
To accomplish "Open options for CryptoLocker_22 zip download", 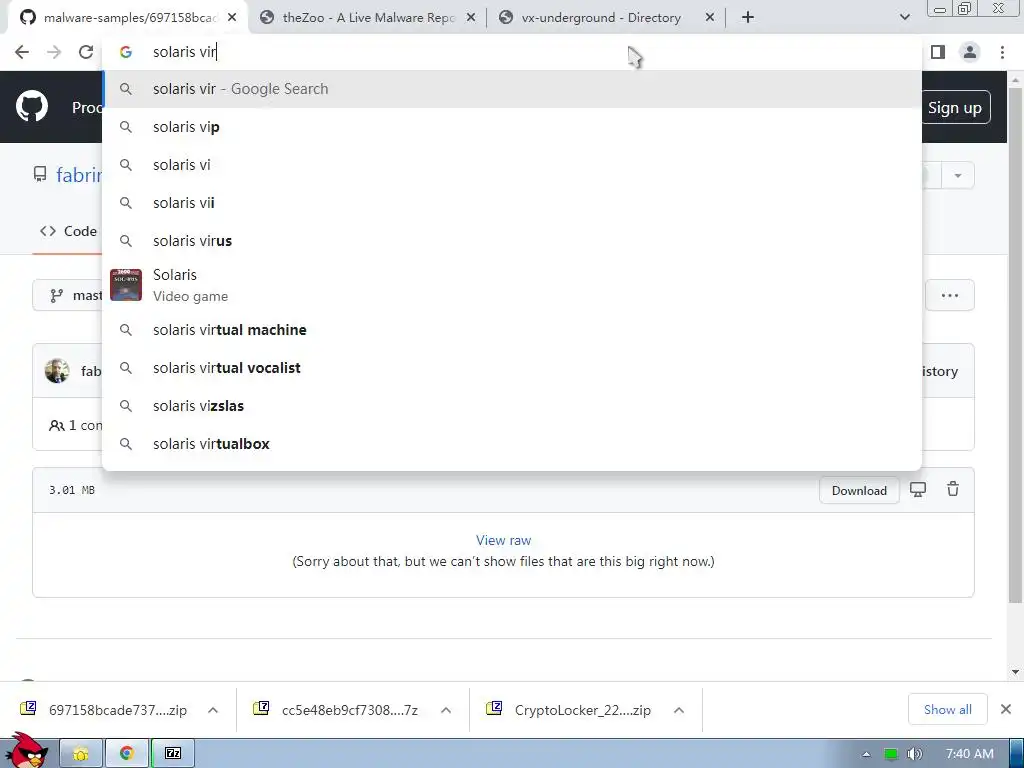I will pos(679,710).
